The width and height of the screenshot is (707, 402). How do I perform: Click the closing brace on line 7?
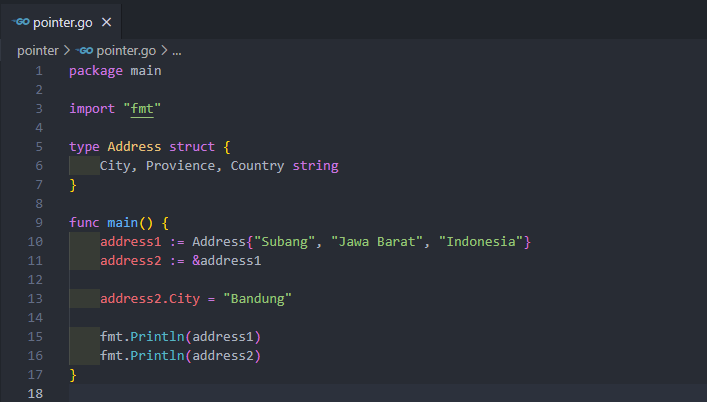click(73, 185)
